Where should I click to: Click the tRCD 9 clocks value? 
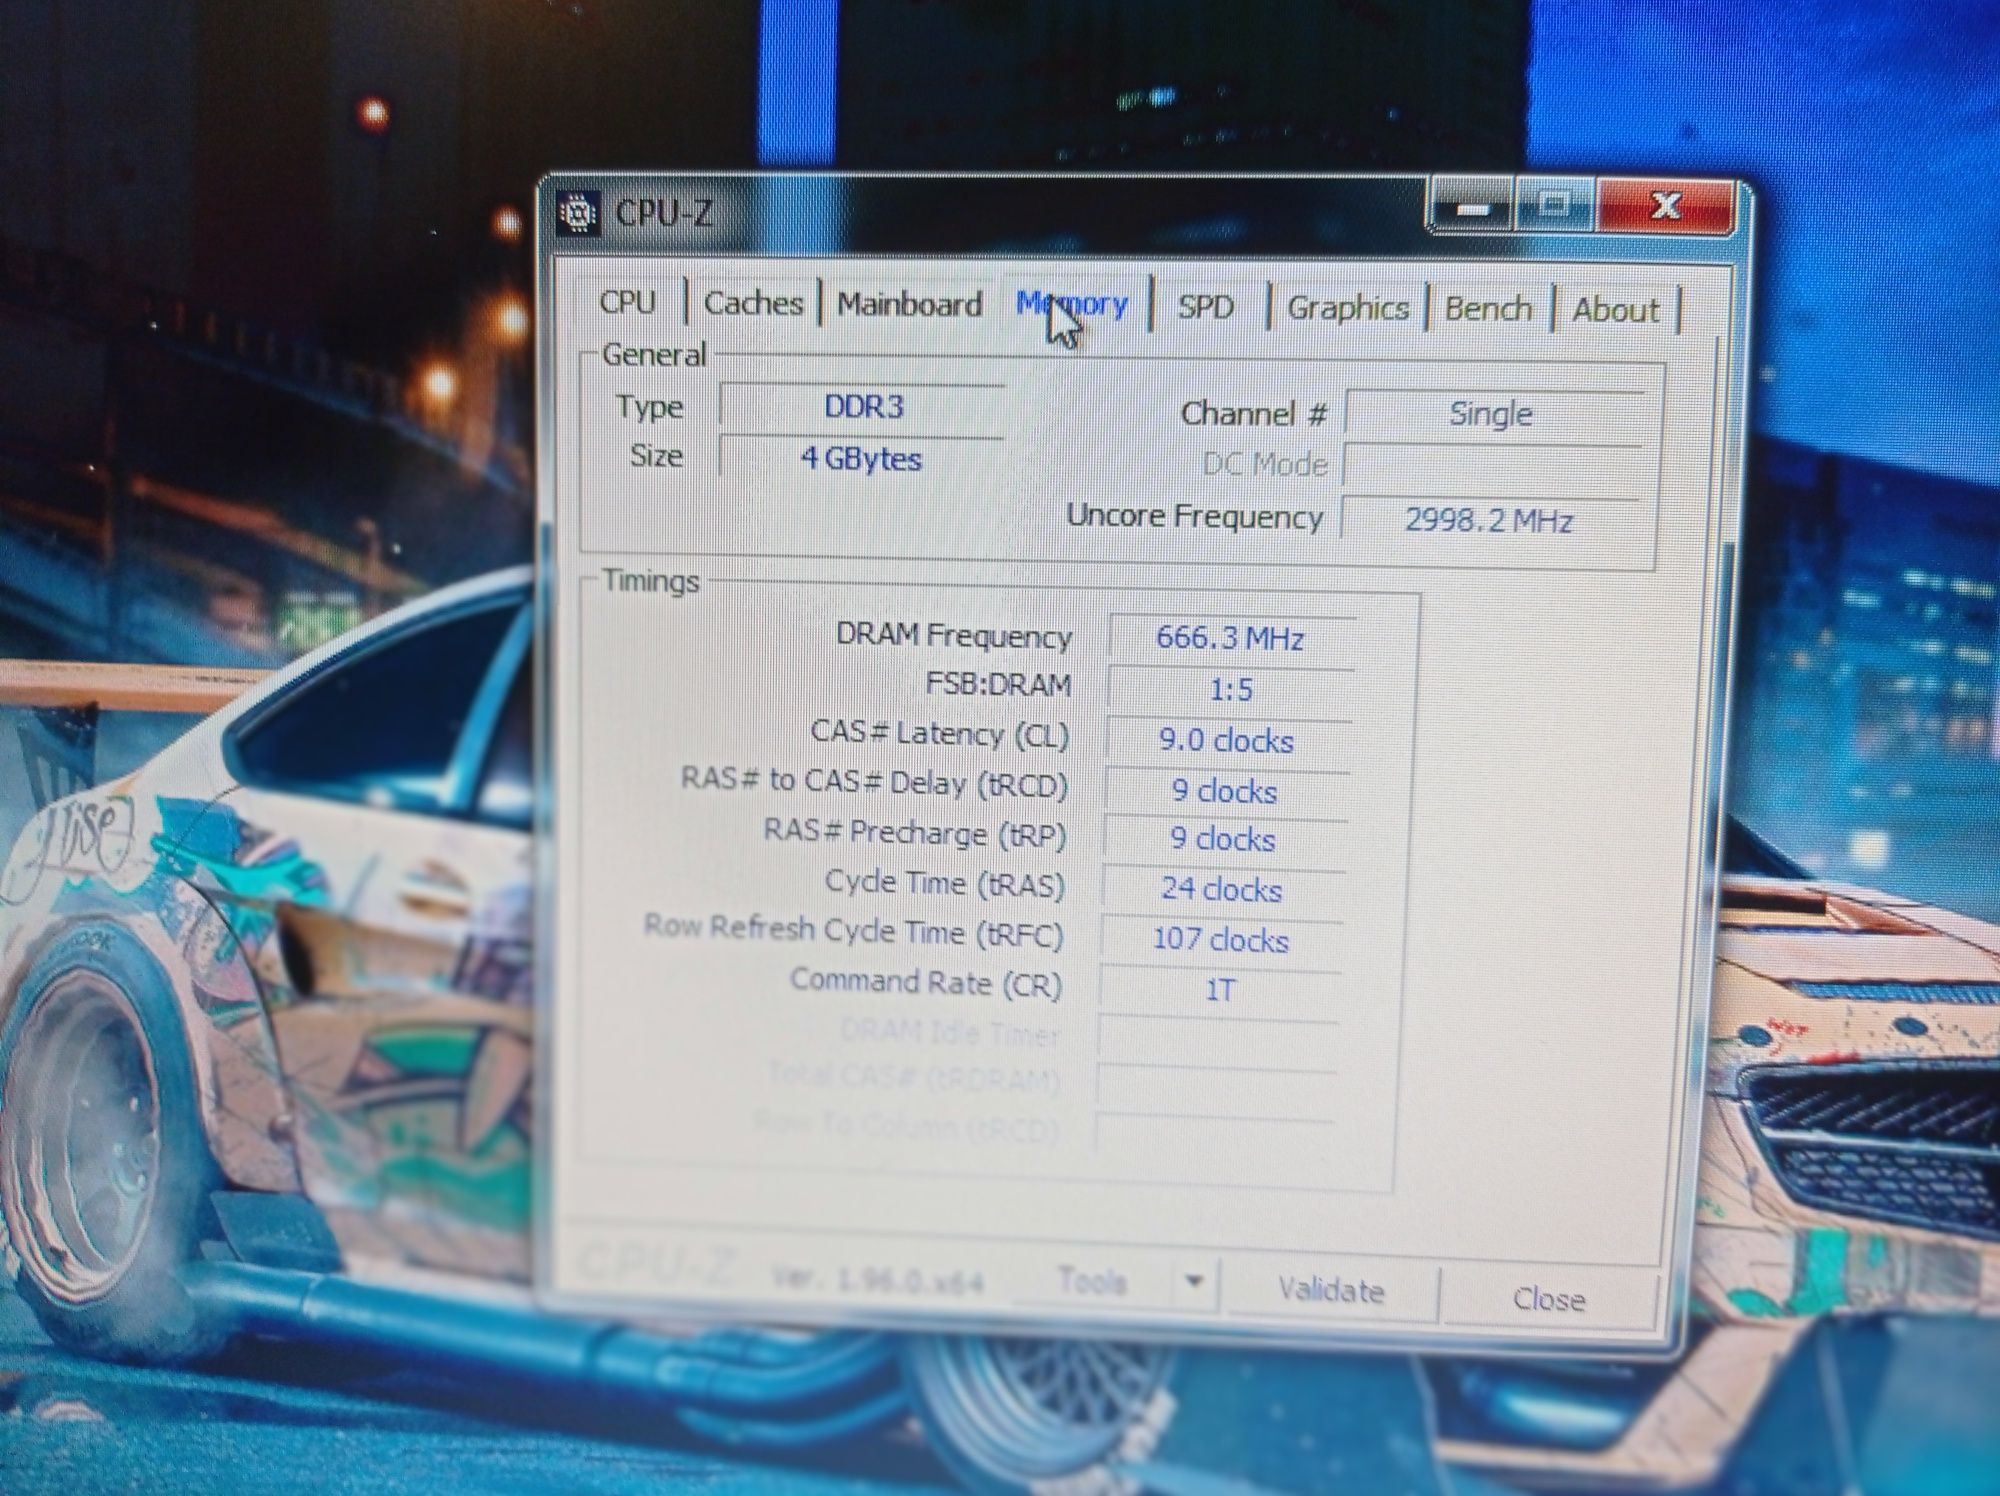click(1225, 791)
